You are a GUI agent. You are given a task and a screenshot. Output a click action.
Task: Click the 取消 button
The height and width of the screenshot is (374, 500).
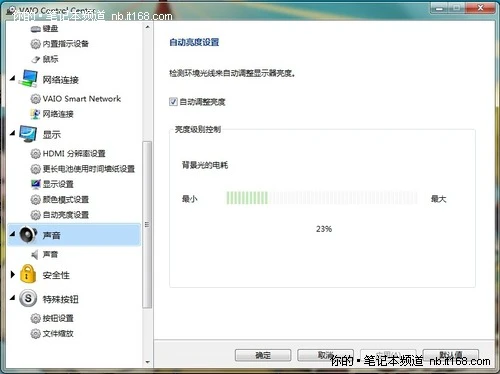325,355
